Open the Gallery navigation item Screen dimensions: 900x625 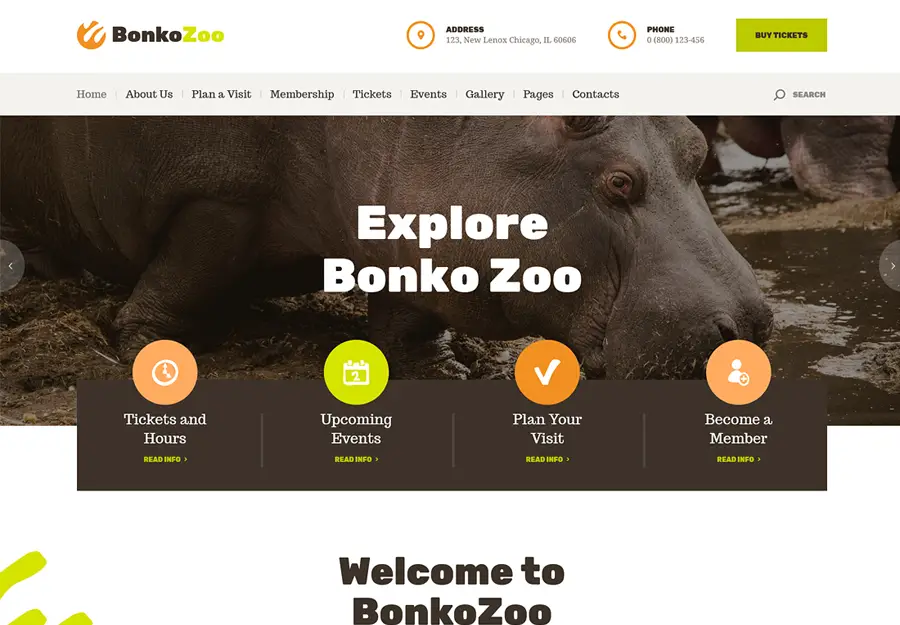(484, 94)
